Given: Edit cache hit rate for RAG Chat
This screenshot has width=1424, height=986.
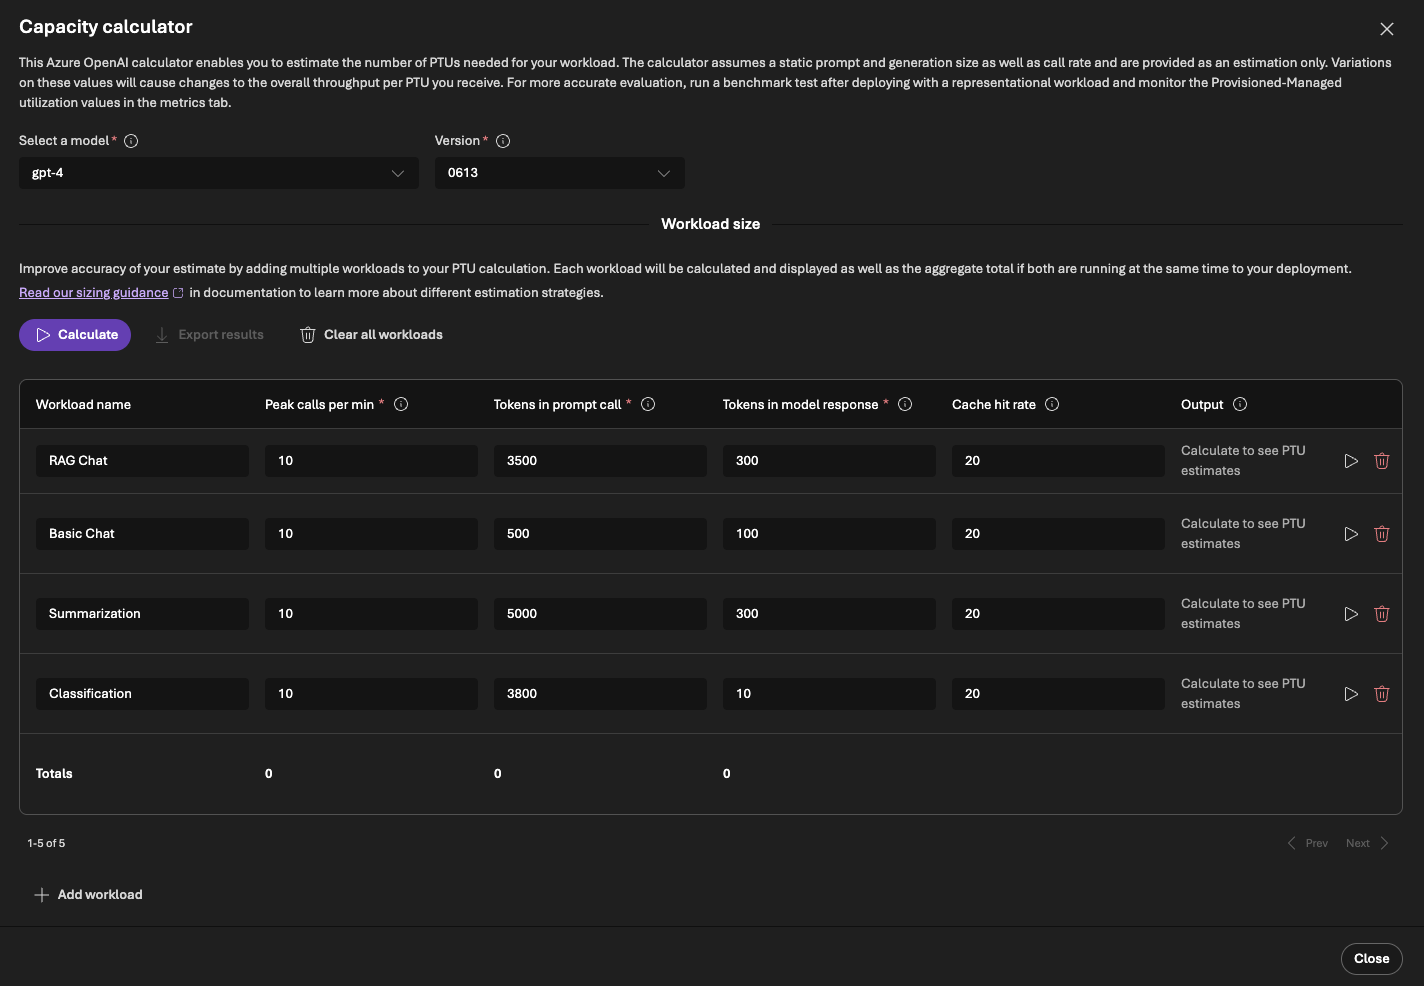Looking at the screenshot, I should click(1058, 461).
